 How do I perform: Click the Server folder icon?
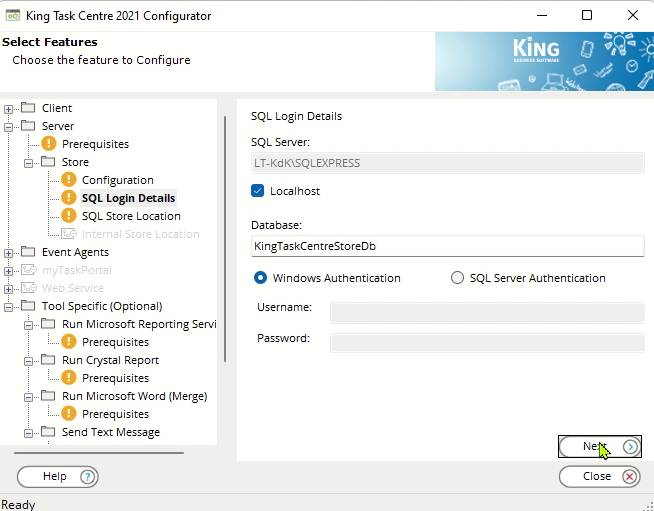(x=28, y=126)
